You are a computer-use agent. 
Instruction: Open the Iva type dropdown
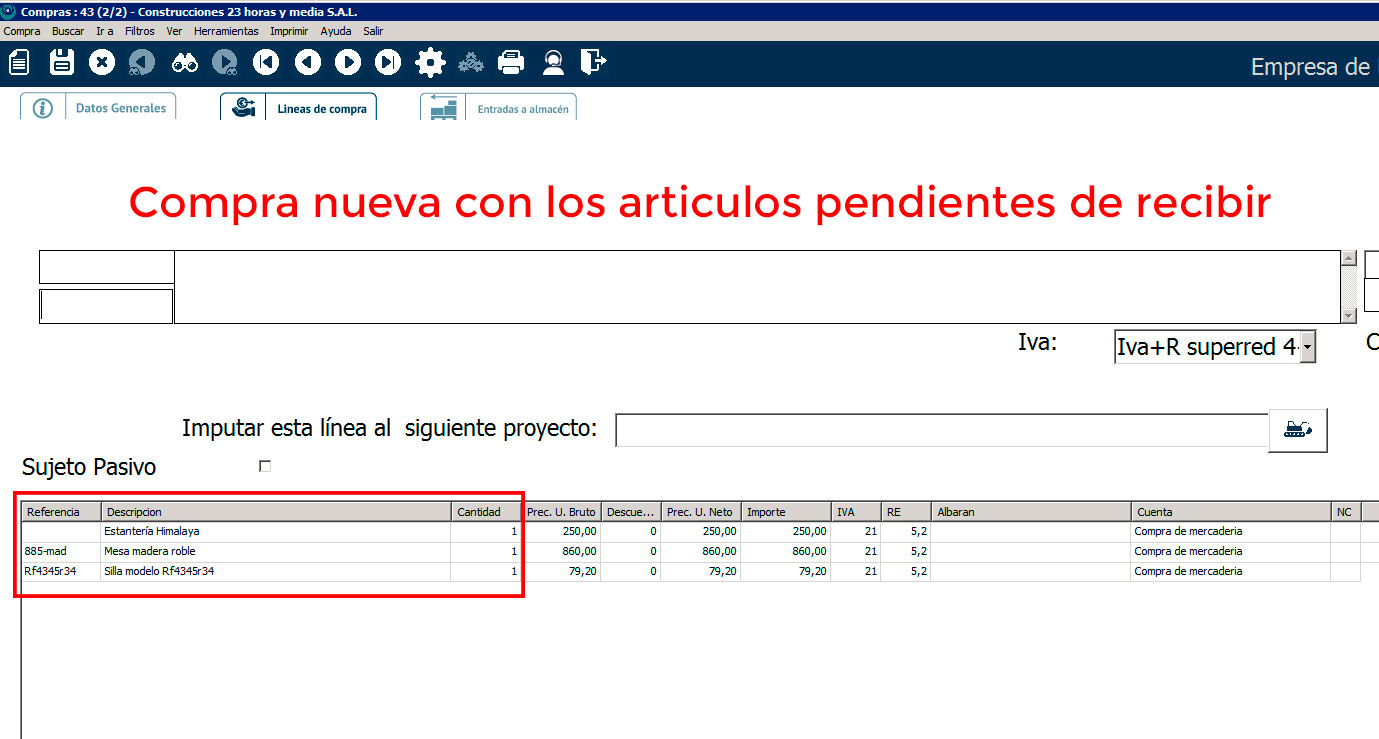tap(1307, 348)
